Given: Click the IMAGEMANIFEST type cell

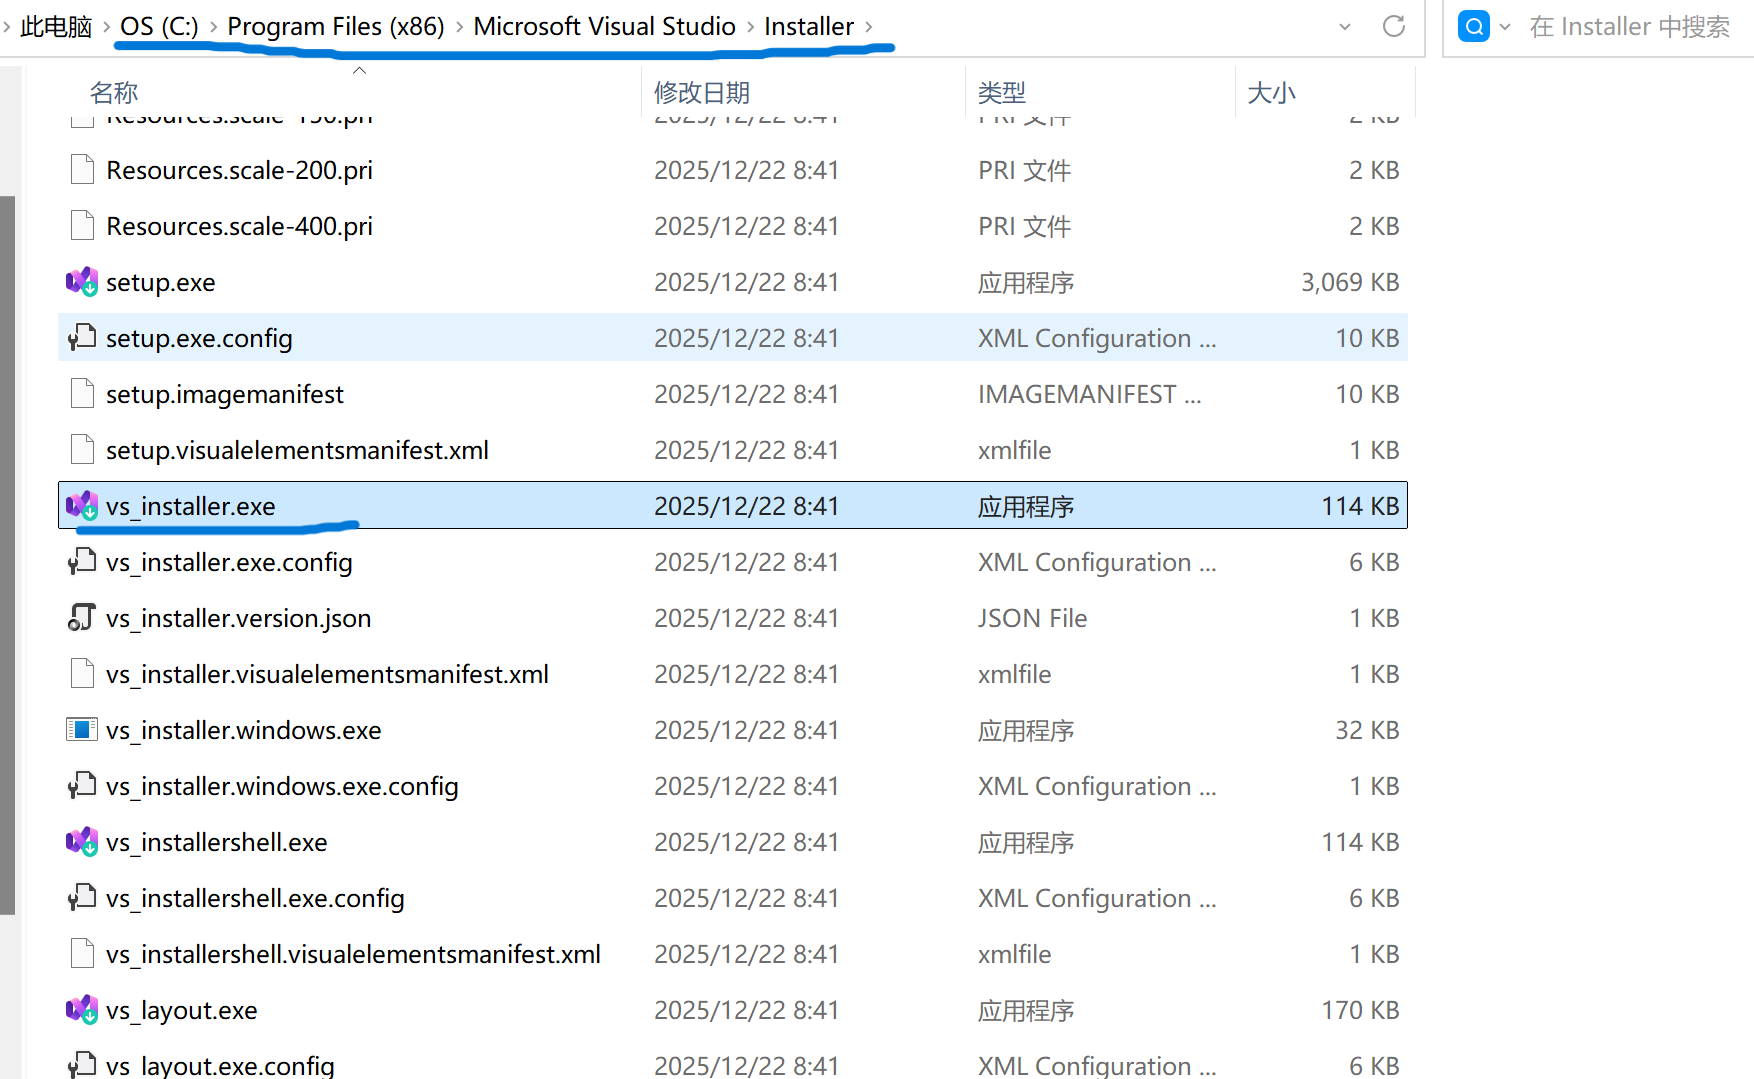Looking at the screenshot, I should (x=1090, y=395).
